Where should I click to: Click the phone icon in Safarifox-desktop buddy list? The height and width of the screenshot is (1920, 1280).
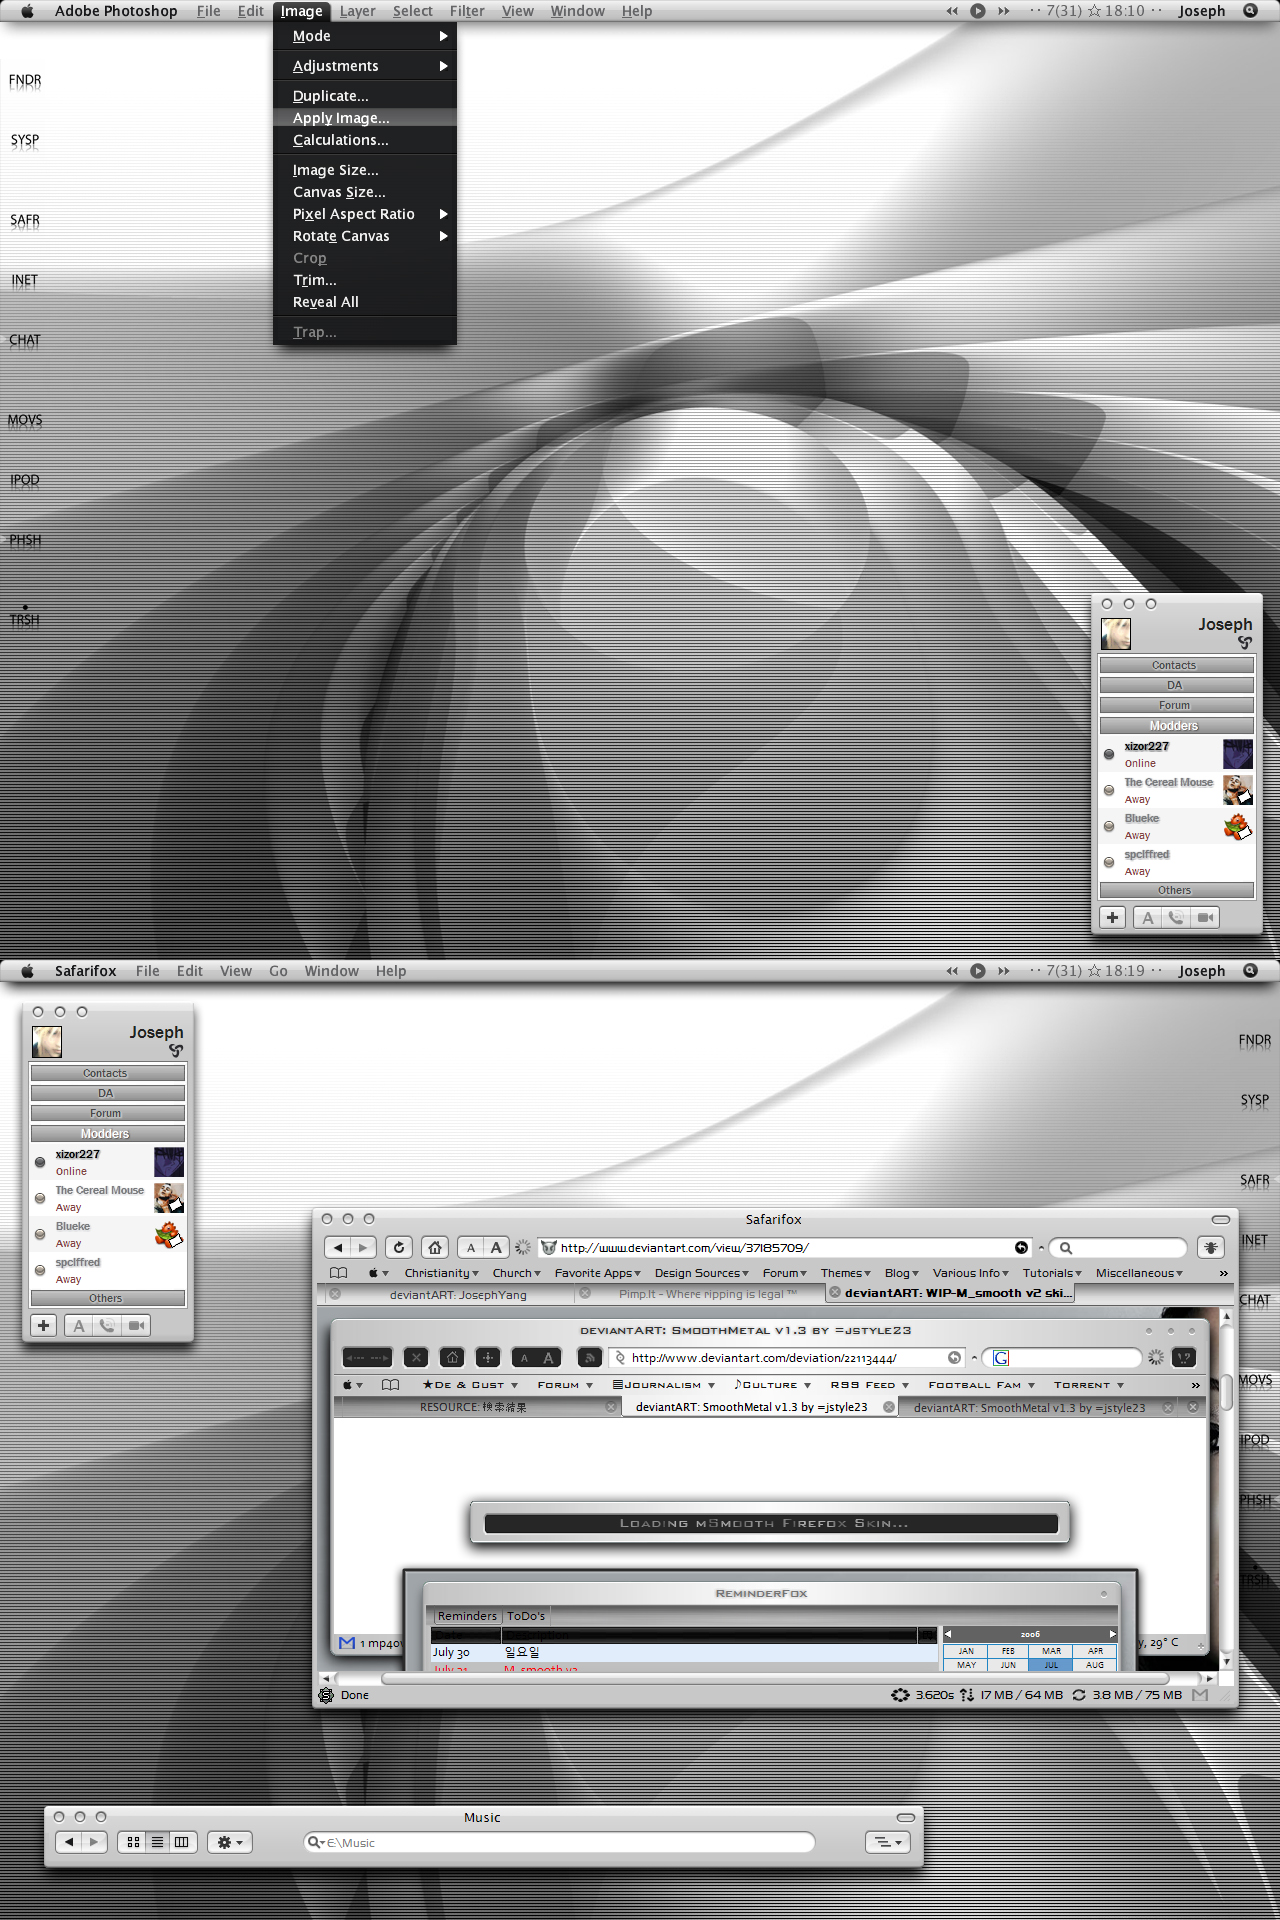107,1325
